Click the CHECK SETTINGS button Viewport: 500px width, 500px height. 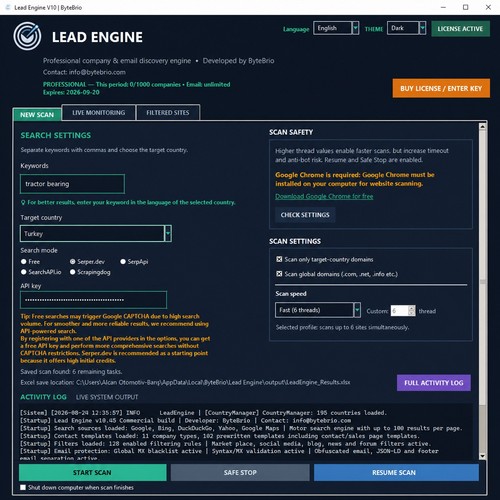click(x=305, y=215)
